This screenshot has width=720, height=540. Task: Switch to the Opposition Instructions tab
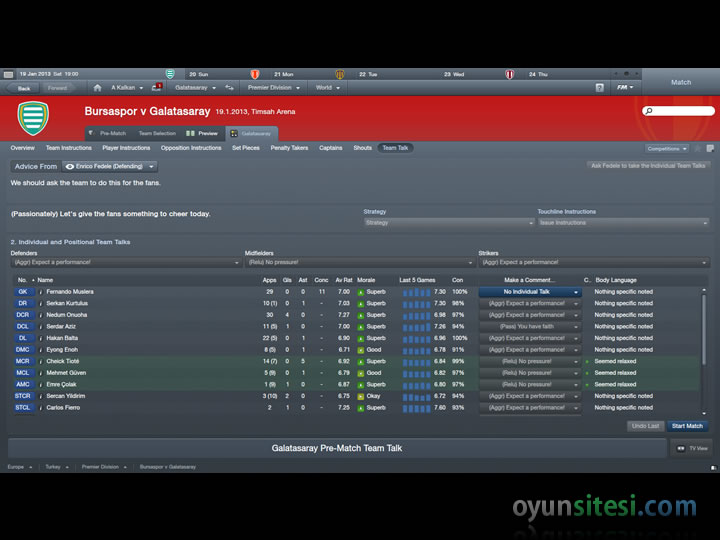point(191,148)
